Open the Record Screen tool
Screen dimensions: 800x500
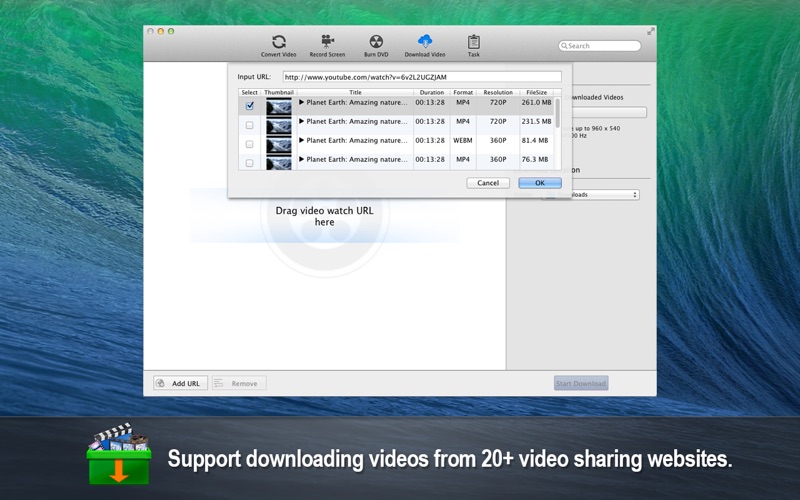point(327,46)
